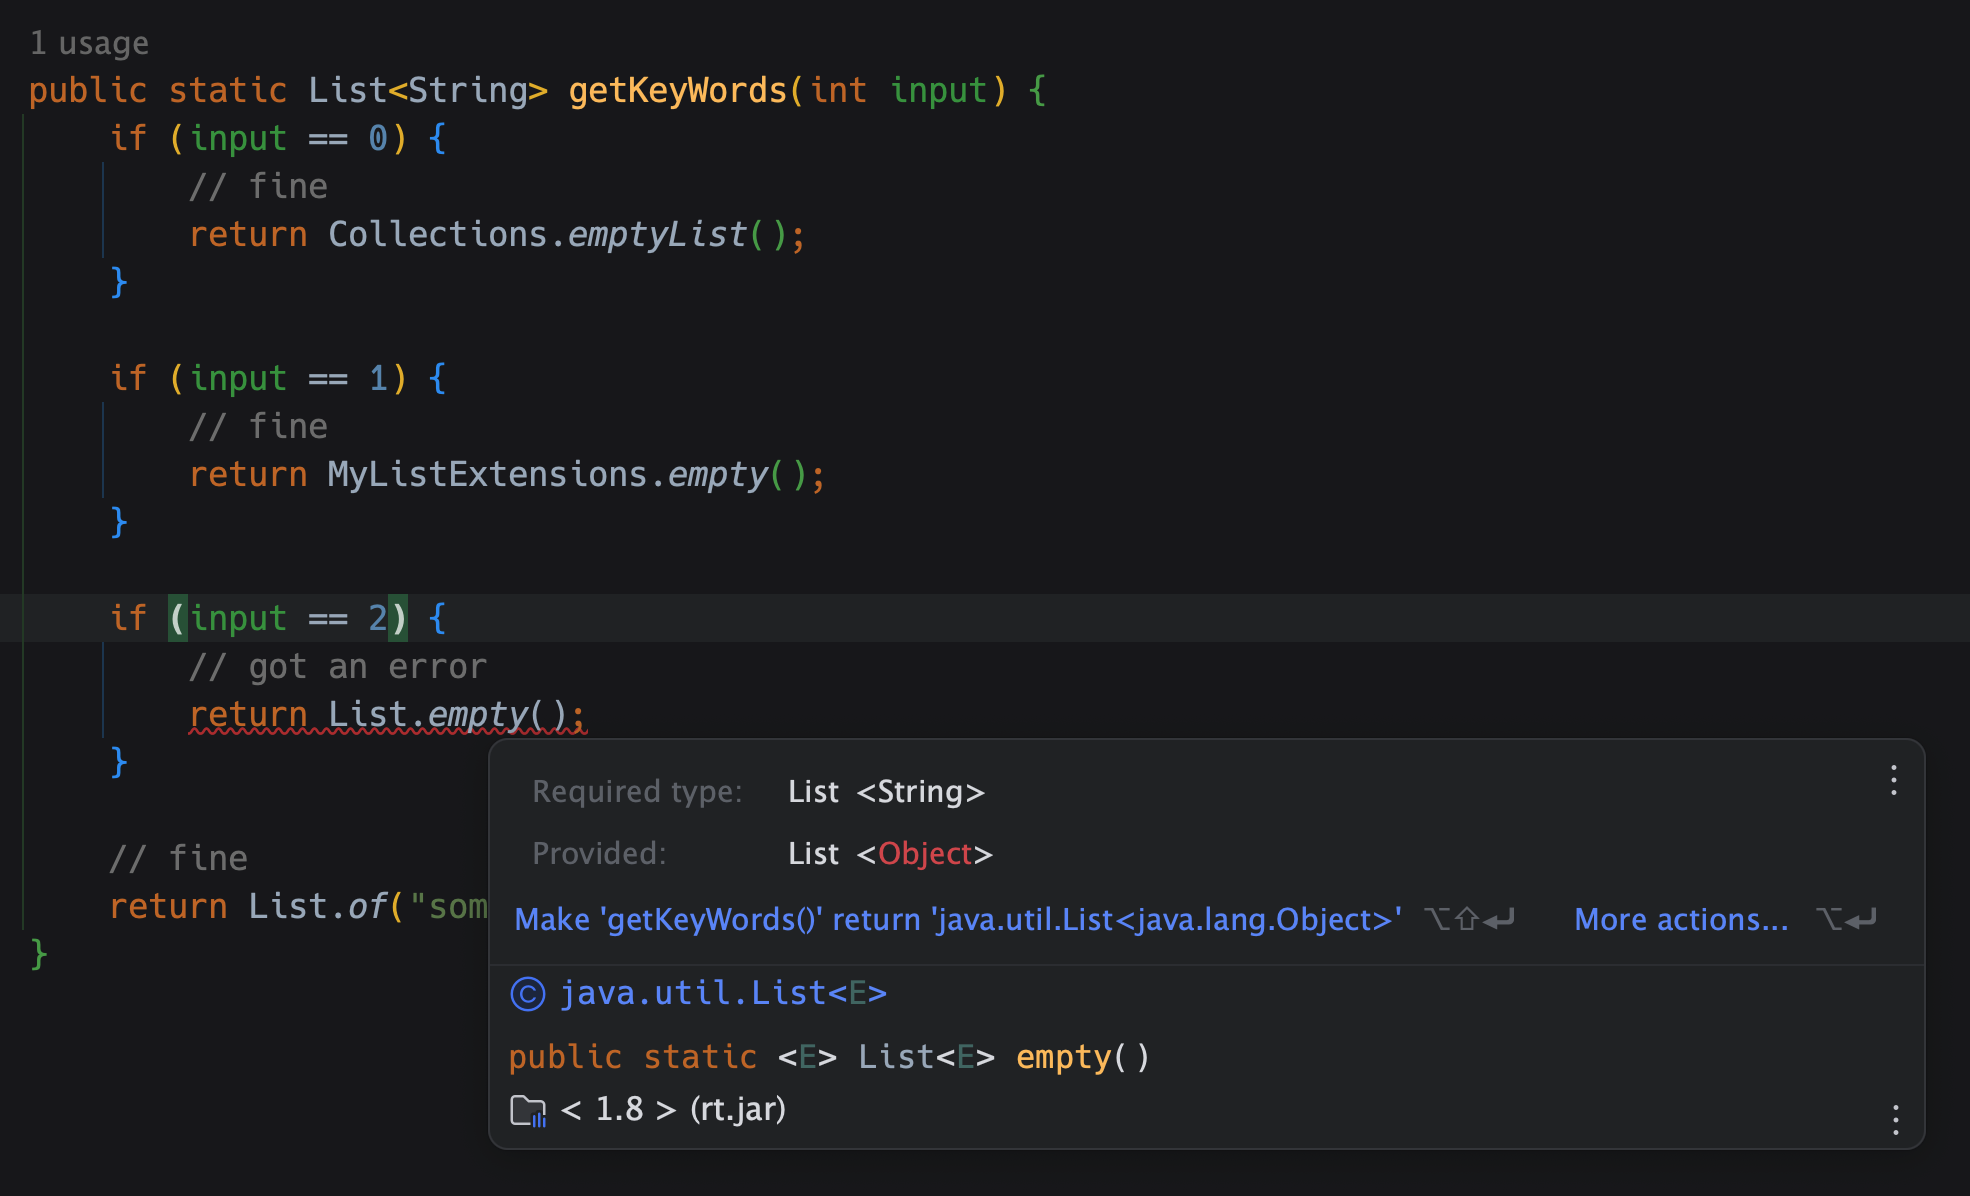Open the overflow menu in the documentation footer
Screen dimensions: 1970x1196
point(1896,1121)
